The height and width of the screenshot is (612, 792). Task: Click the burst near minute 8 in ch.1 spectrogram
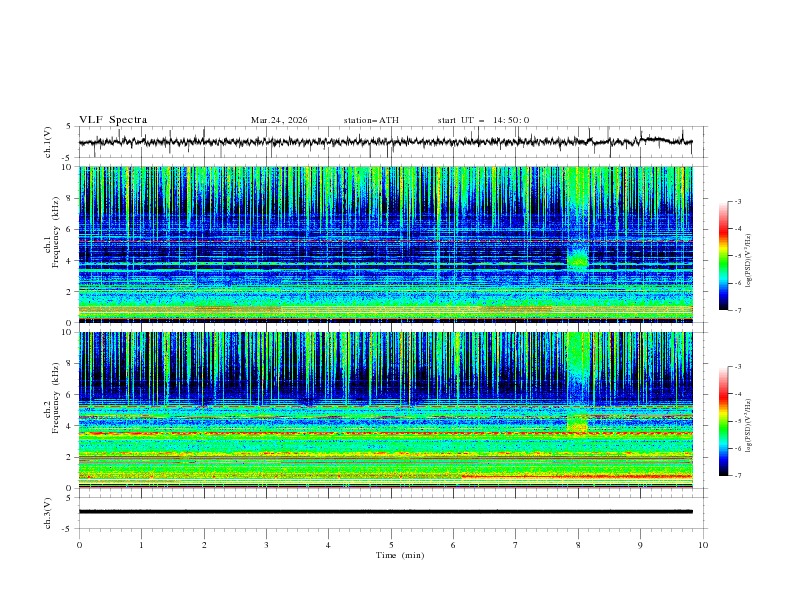pos(577,257)
